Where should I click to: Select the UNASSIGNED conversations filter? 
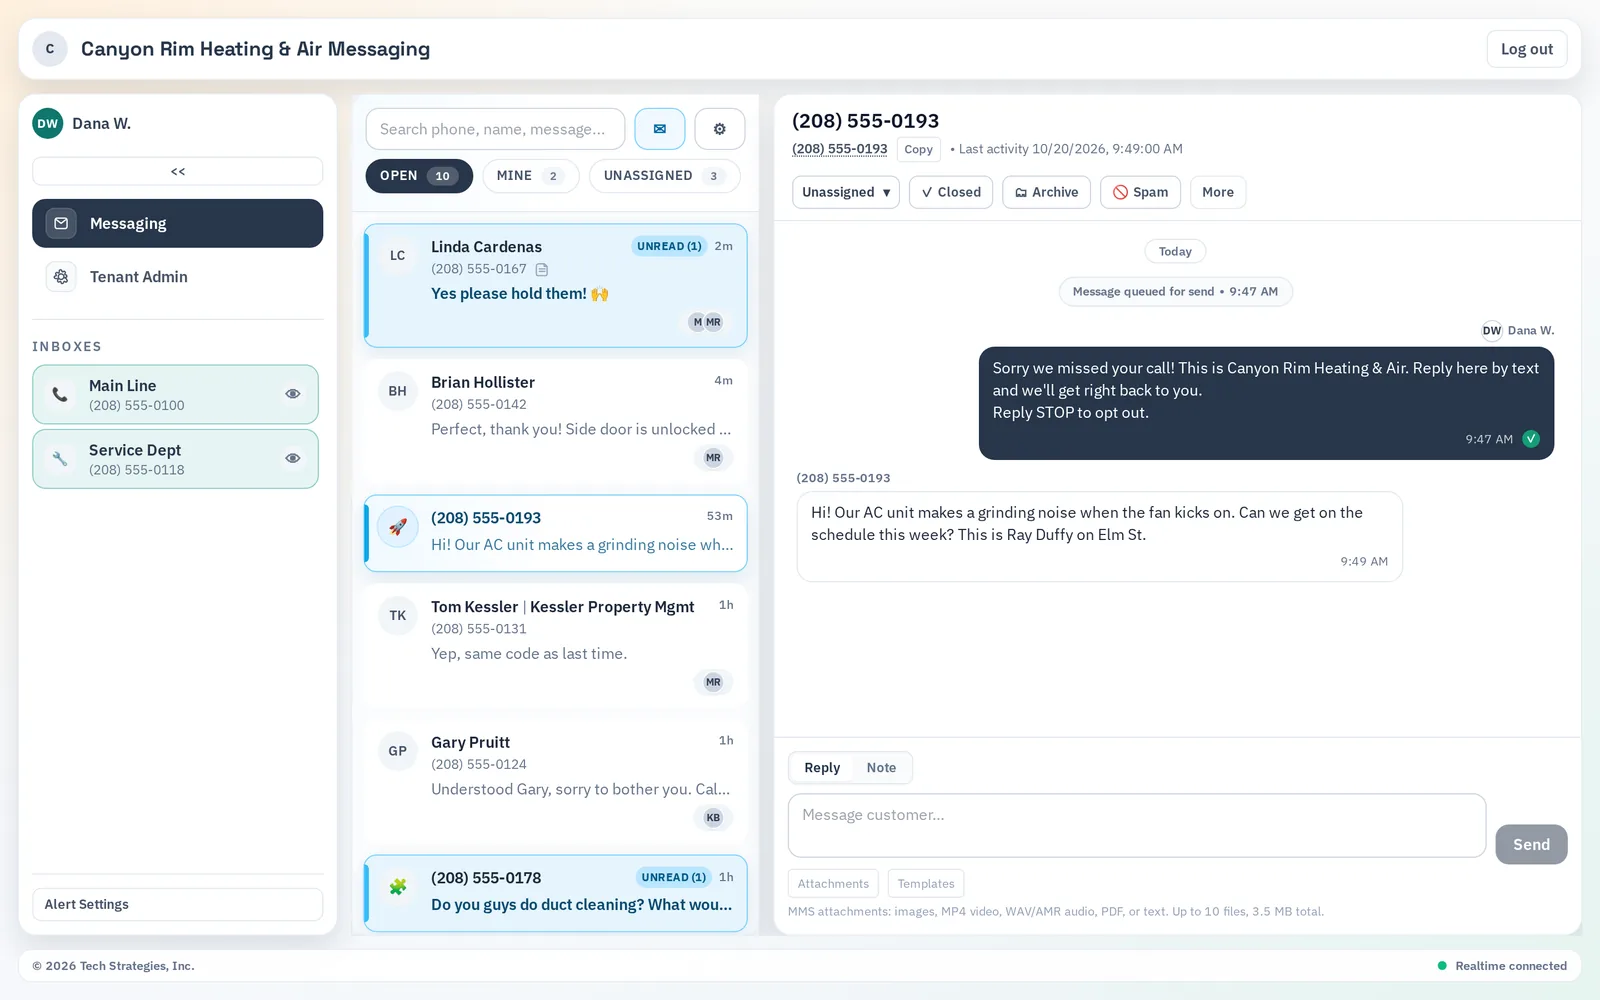pos(664,176)
